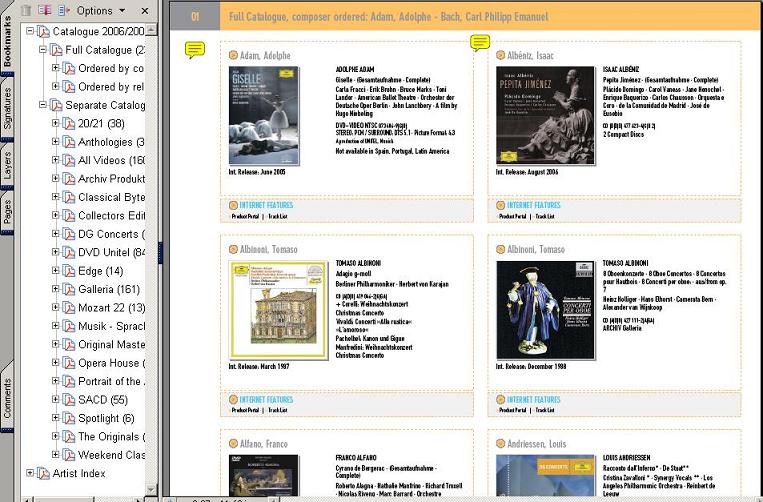Click the bookmark icon beside Edge (14)
This screenshot has width=763, height=502.
[x=69, y=271]
